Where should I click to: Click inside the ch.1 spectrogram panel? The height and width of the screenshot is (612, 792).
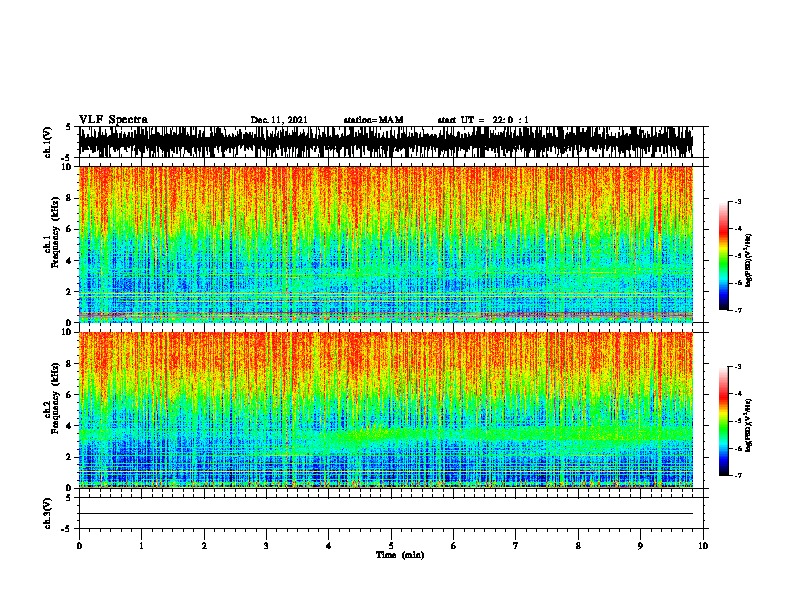386,244
